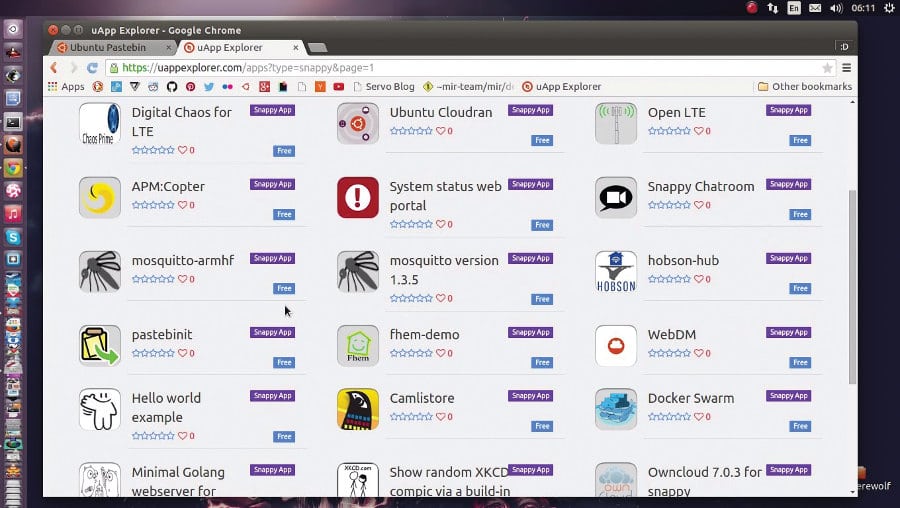Rate mosquitto-armhf using its star rating
This screenshot has width=900, height=508.
(x=153, y=280)
